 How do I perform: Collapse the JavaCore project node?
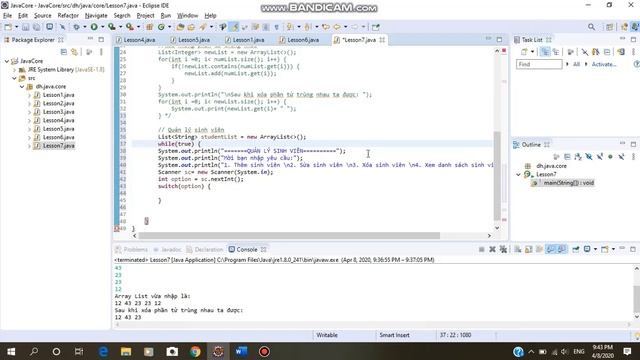coord(7,61)
